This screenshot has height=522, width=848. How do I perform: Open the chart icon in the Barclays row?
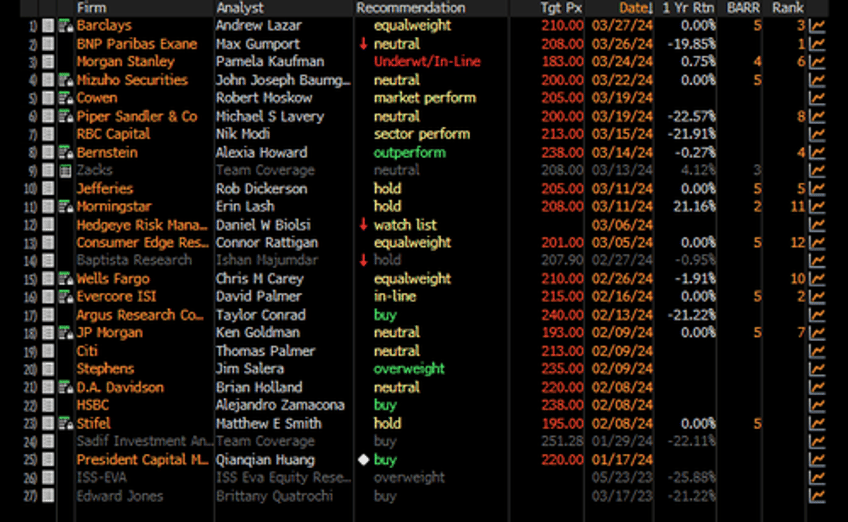[x=817, y=25]
